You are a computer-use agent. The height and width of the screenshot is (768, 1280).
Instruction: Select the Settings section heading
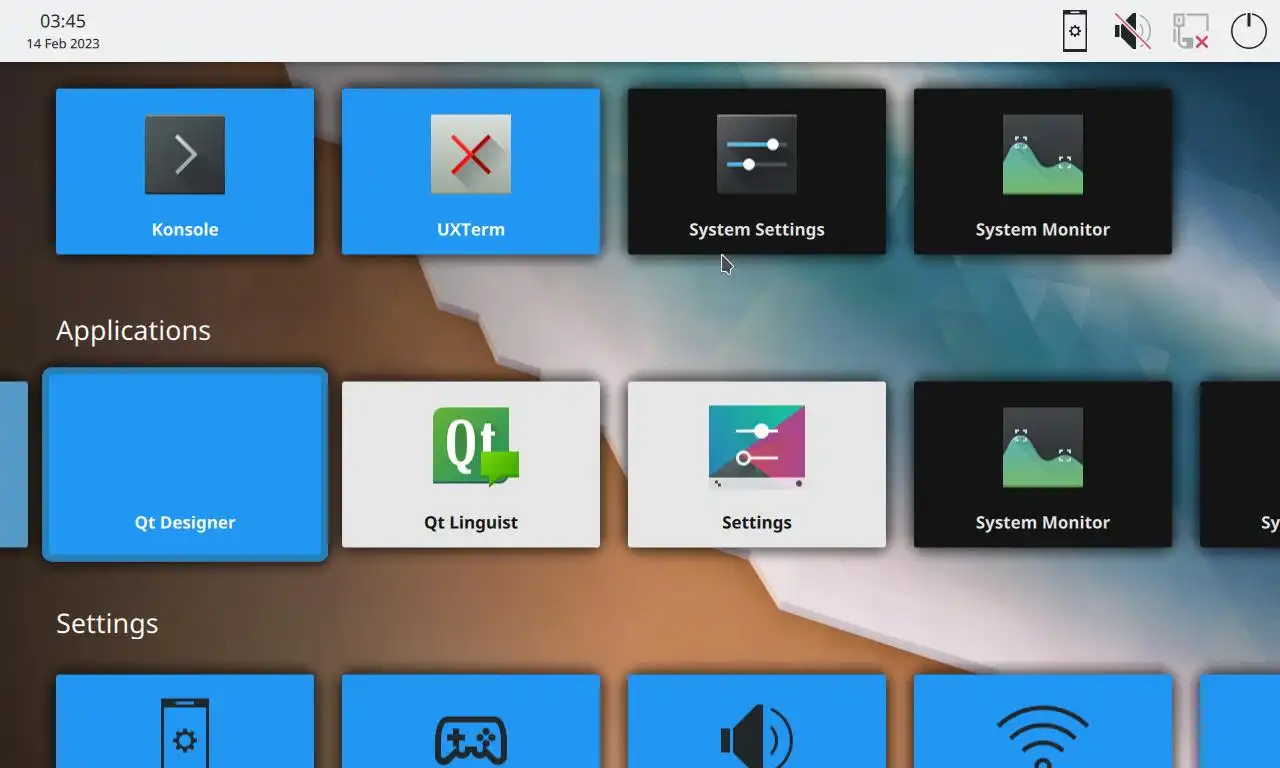coord(107,624)
